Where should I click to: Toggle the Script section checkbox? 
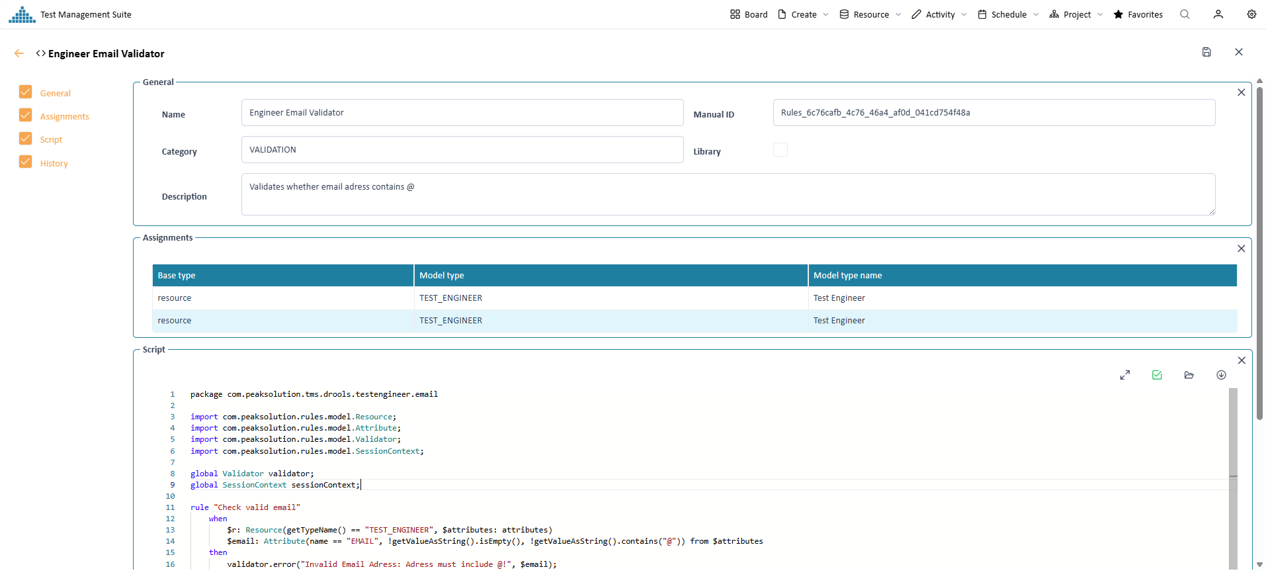25,138
